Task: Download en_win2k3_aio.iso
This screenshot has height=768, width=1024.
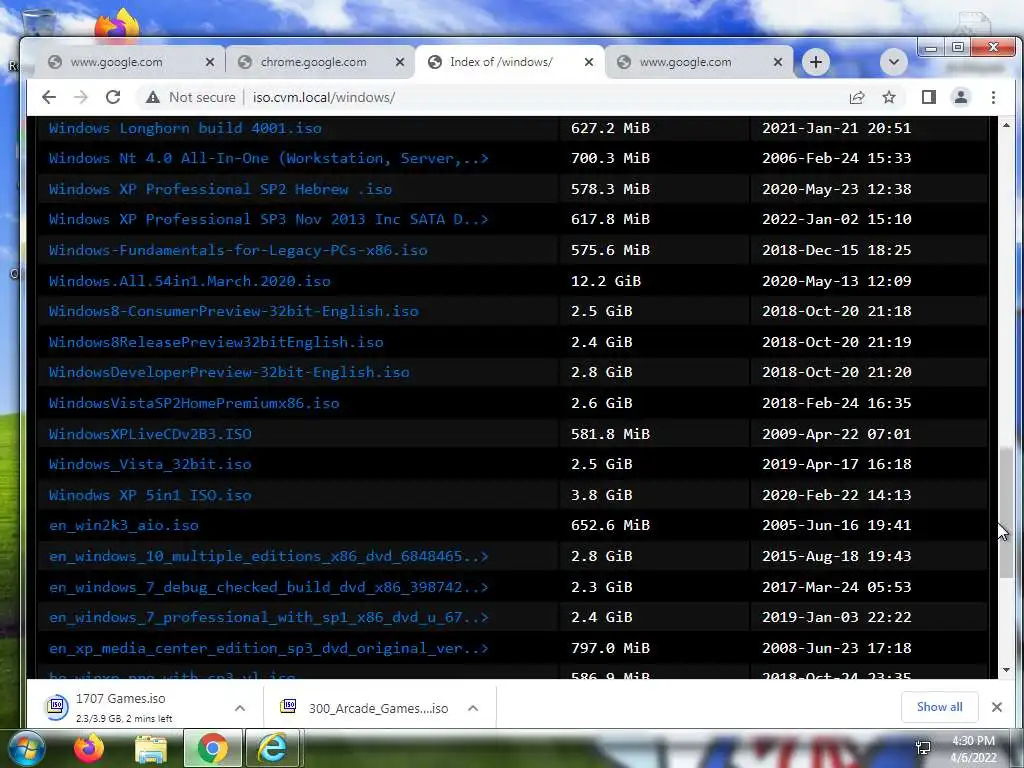Action: click(x=123, y=525)
